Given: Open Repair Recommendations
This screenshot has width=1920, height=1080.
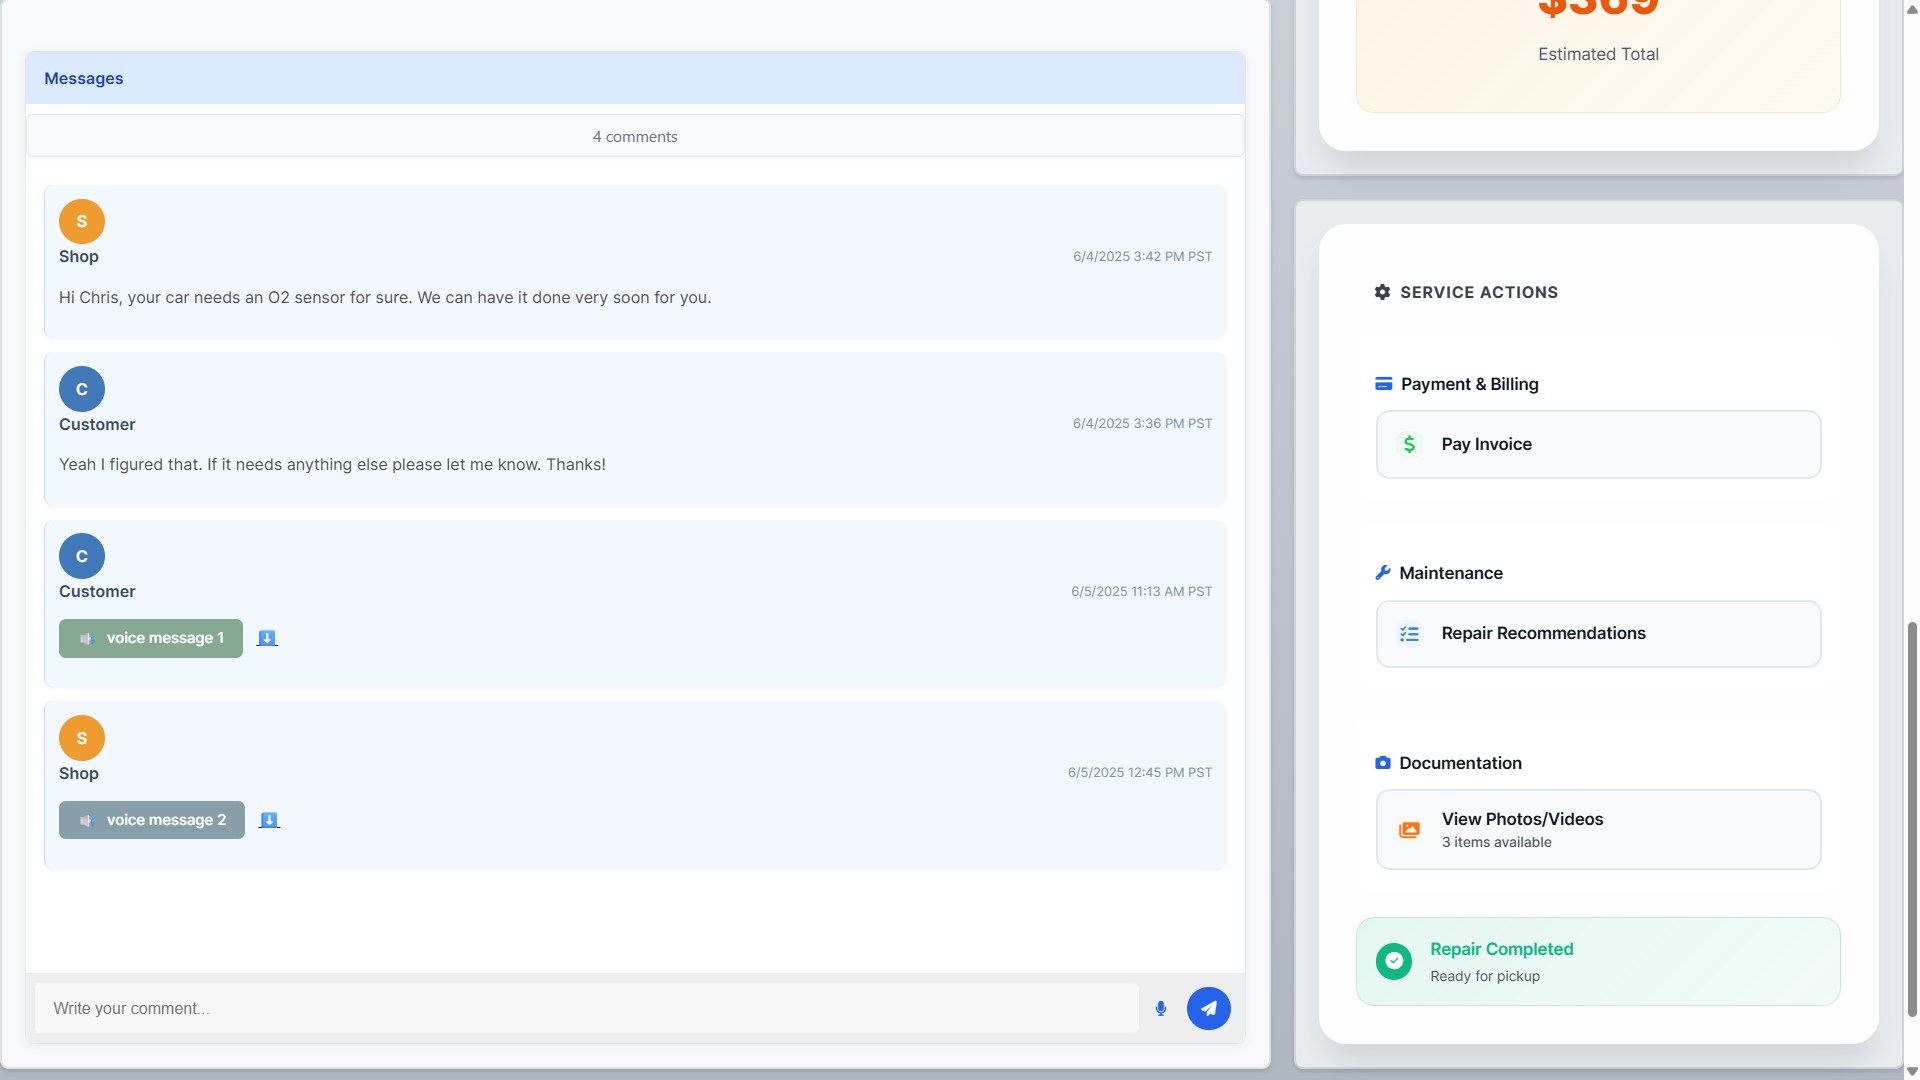Looking at the screenshot, I should [x=1597, y=633].
